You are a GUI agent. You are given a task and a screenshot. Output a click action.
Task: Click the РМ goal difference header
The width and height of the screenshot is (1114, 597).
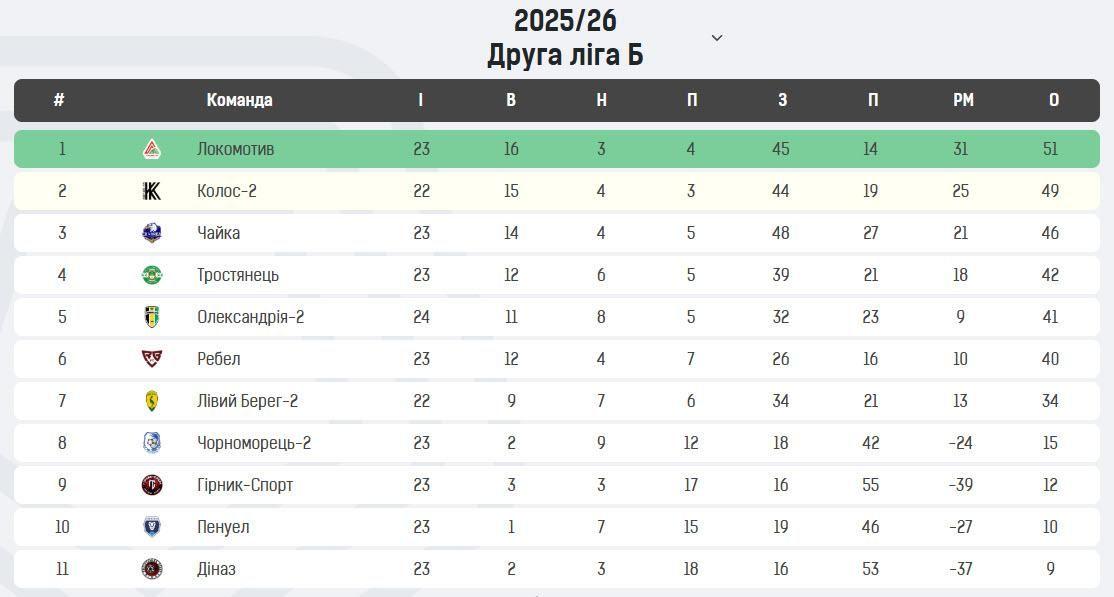tap(963, 100)
